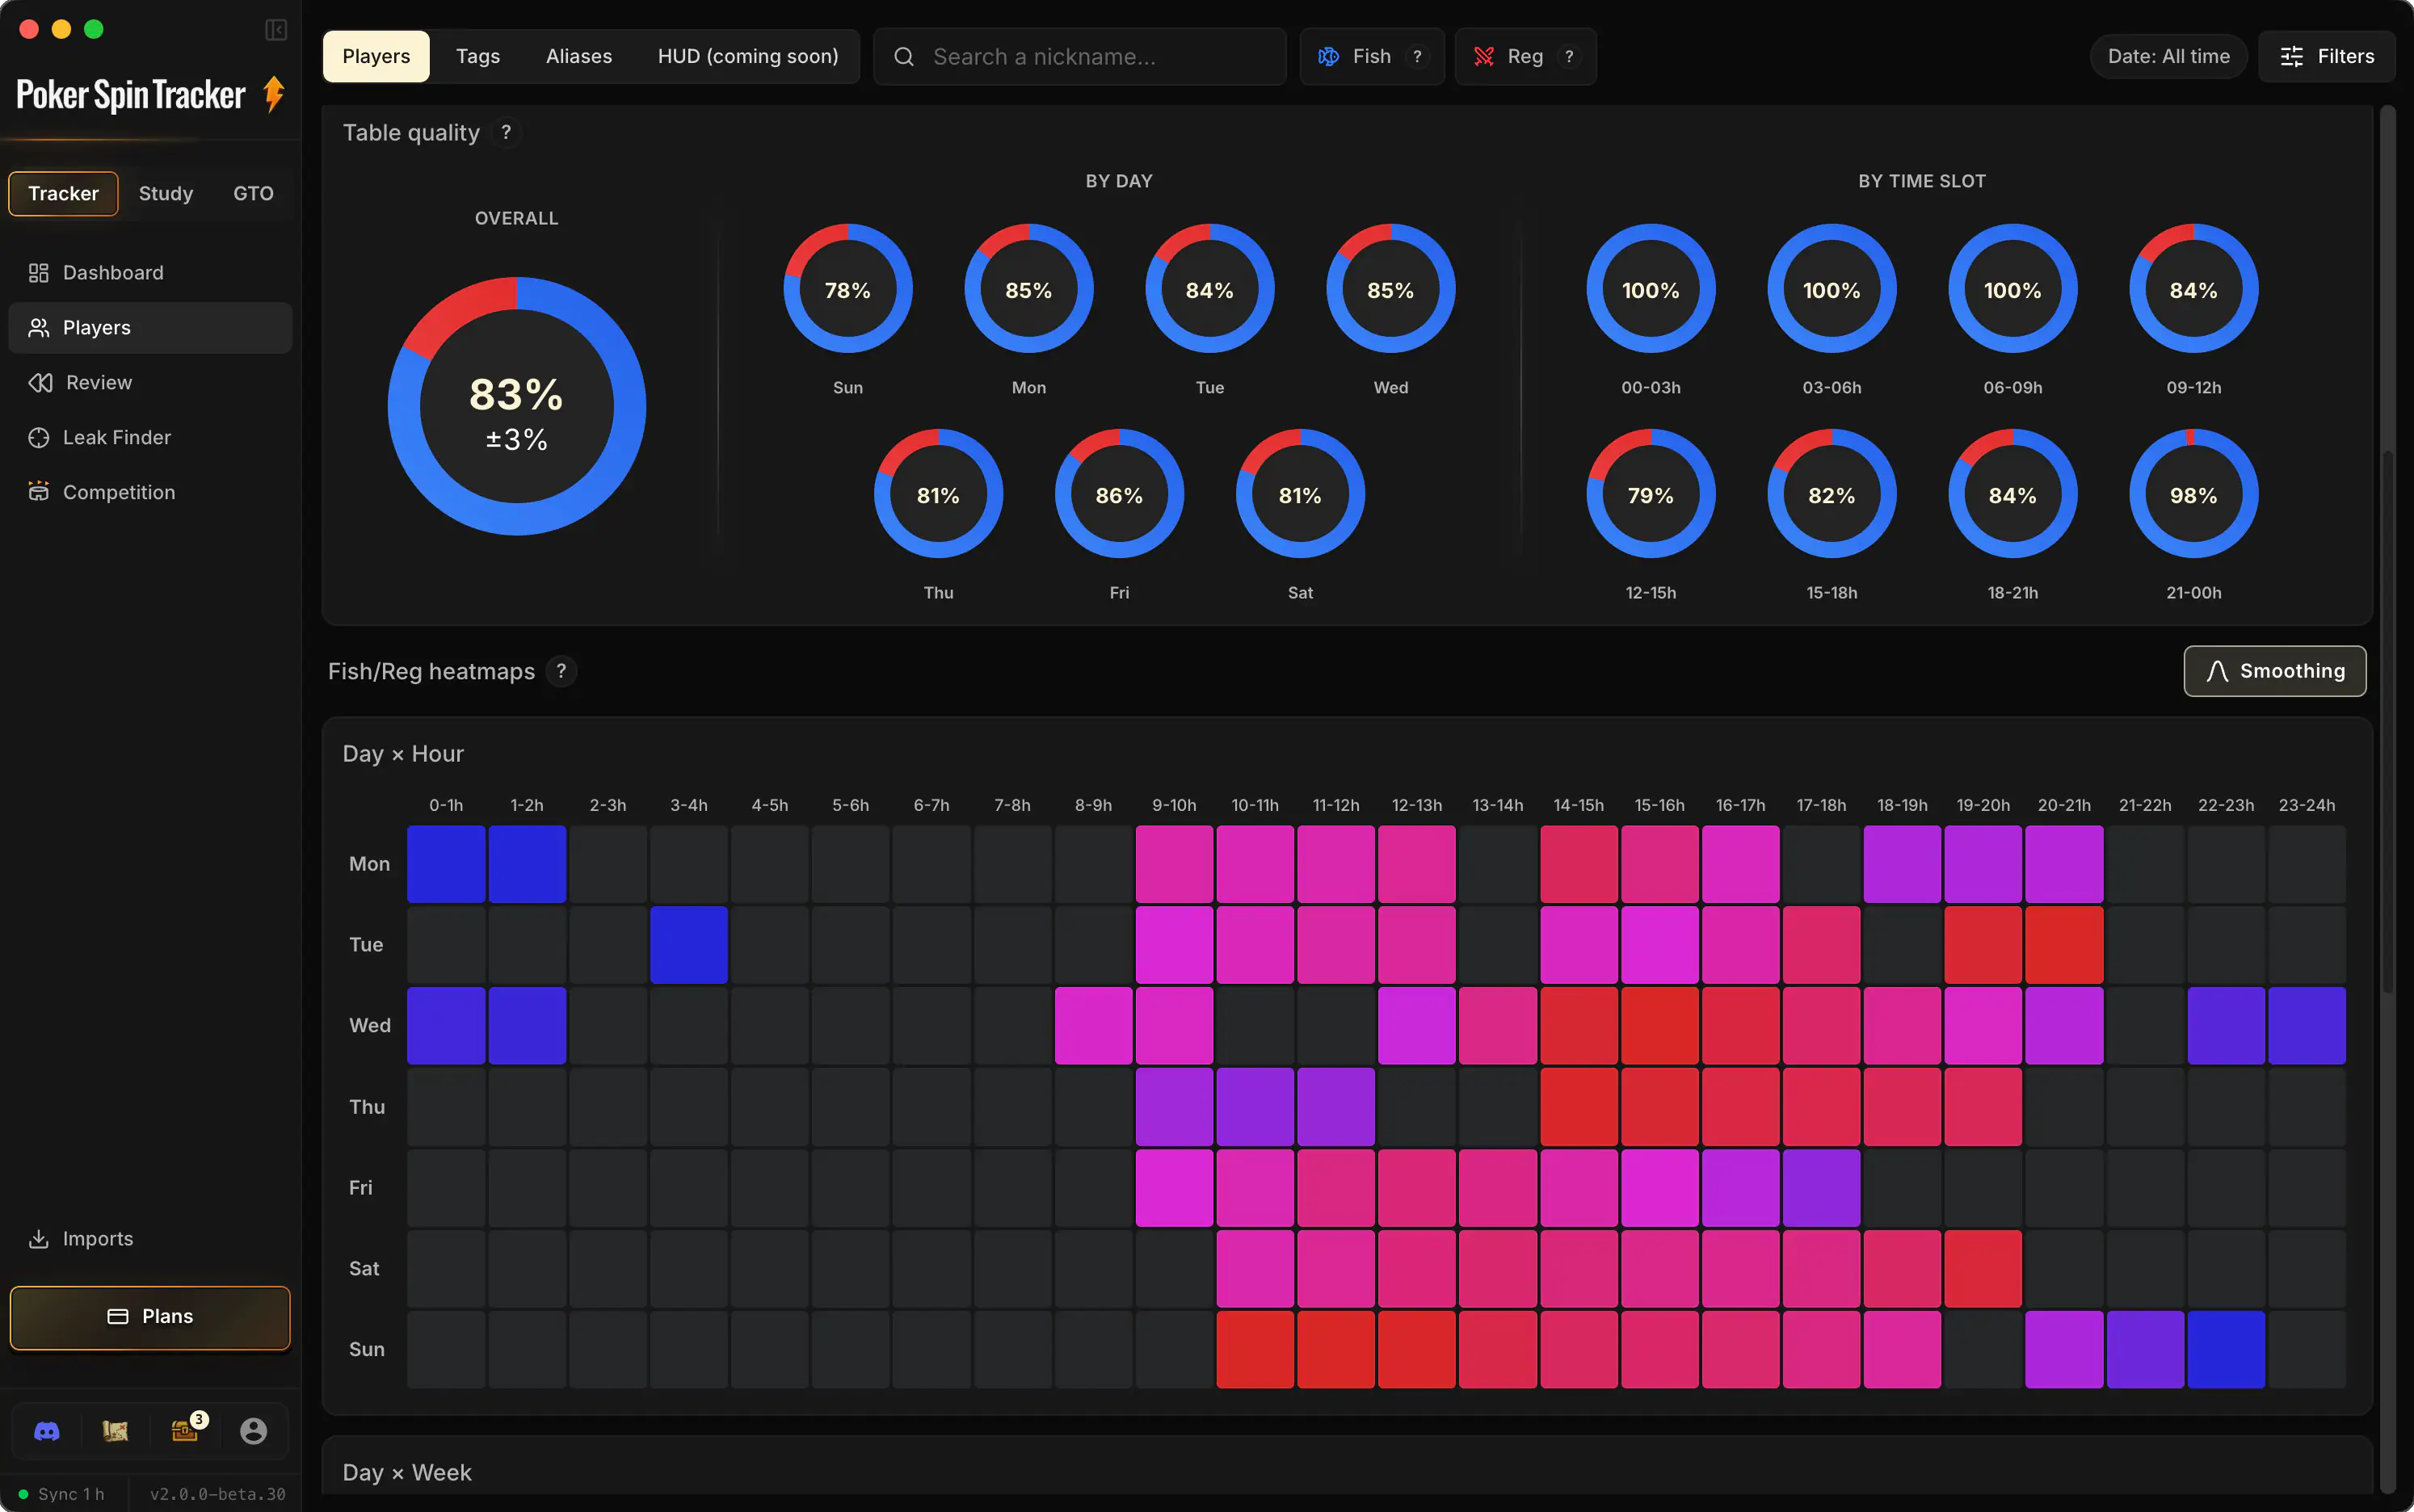Toggle the Fish player filter
This screenshot has height=1512, width=2414.
pos(1371,56)
